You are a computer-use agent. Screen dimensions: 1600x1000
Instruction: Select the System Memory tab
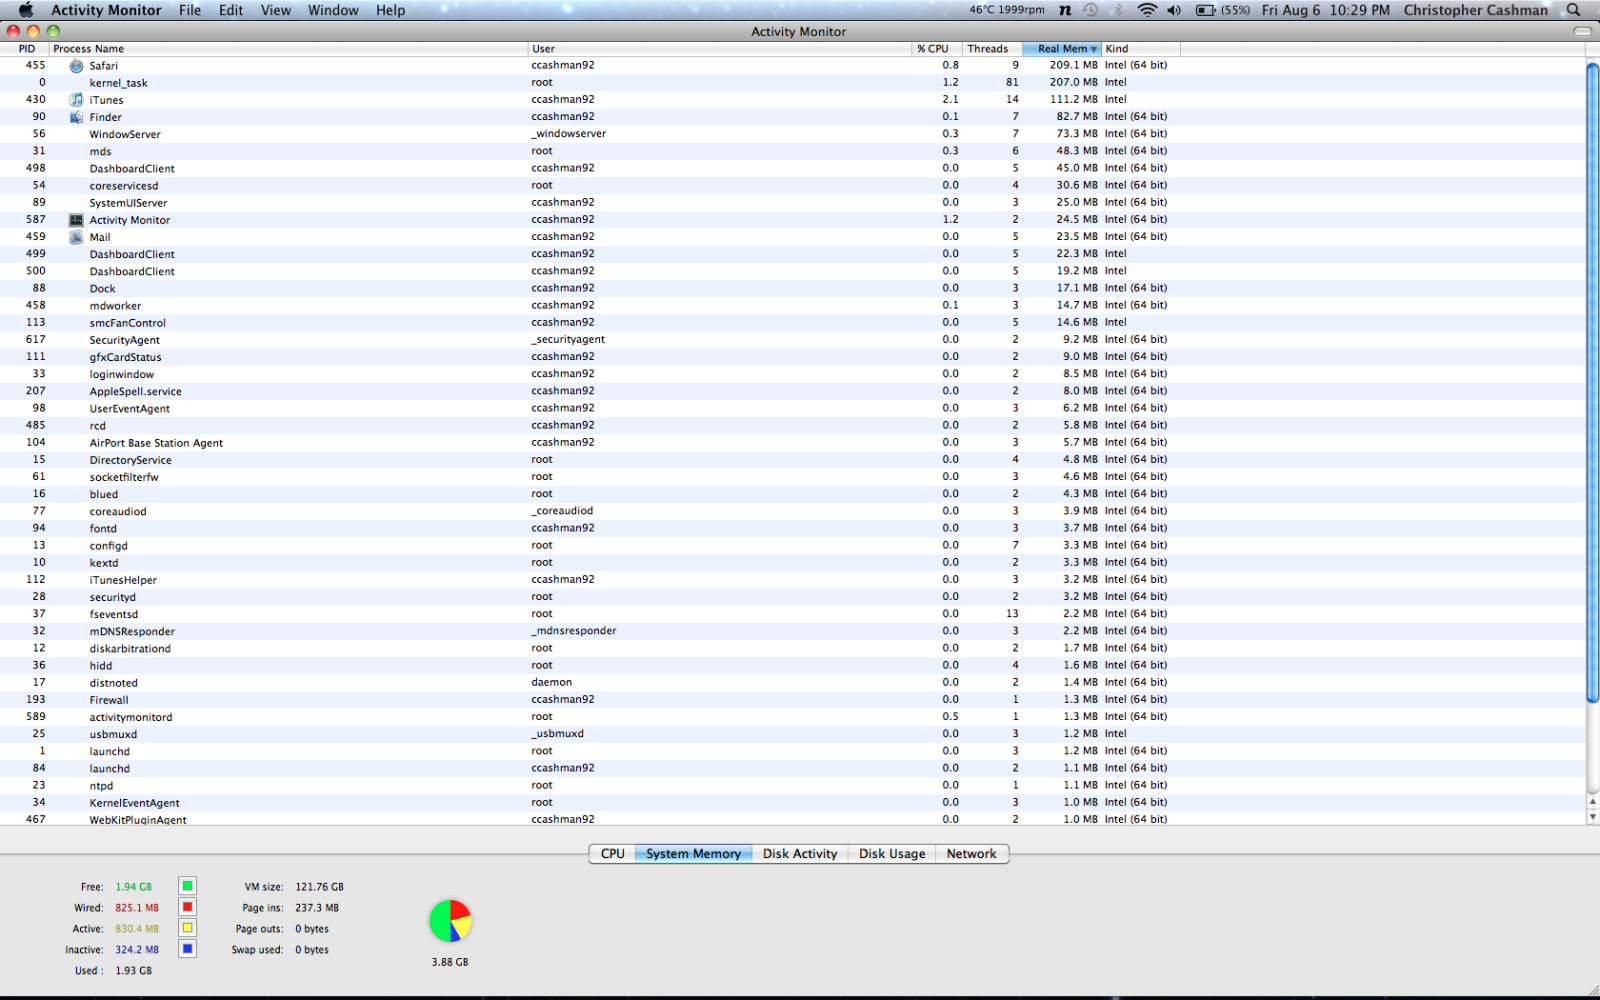coord(693,854)
